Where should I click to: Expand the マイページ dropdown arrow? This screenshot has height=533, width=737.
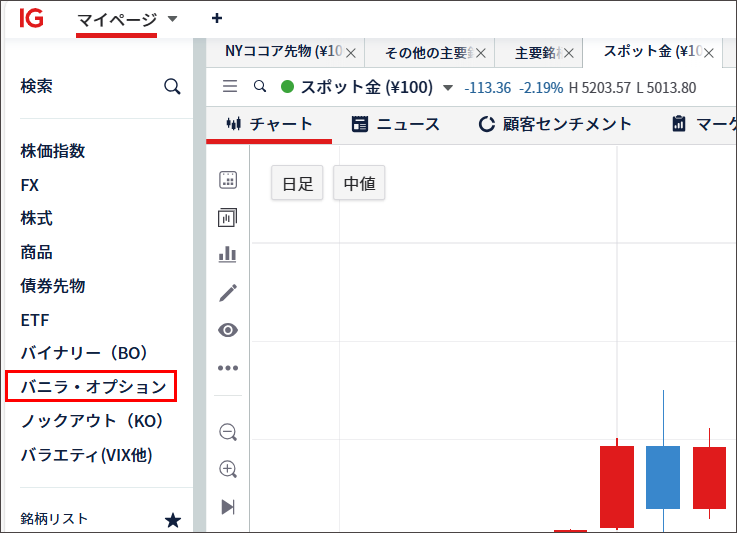click(x=172, y=19)
